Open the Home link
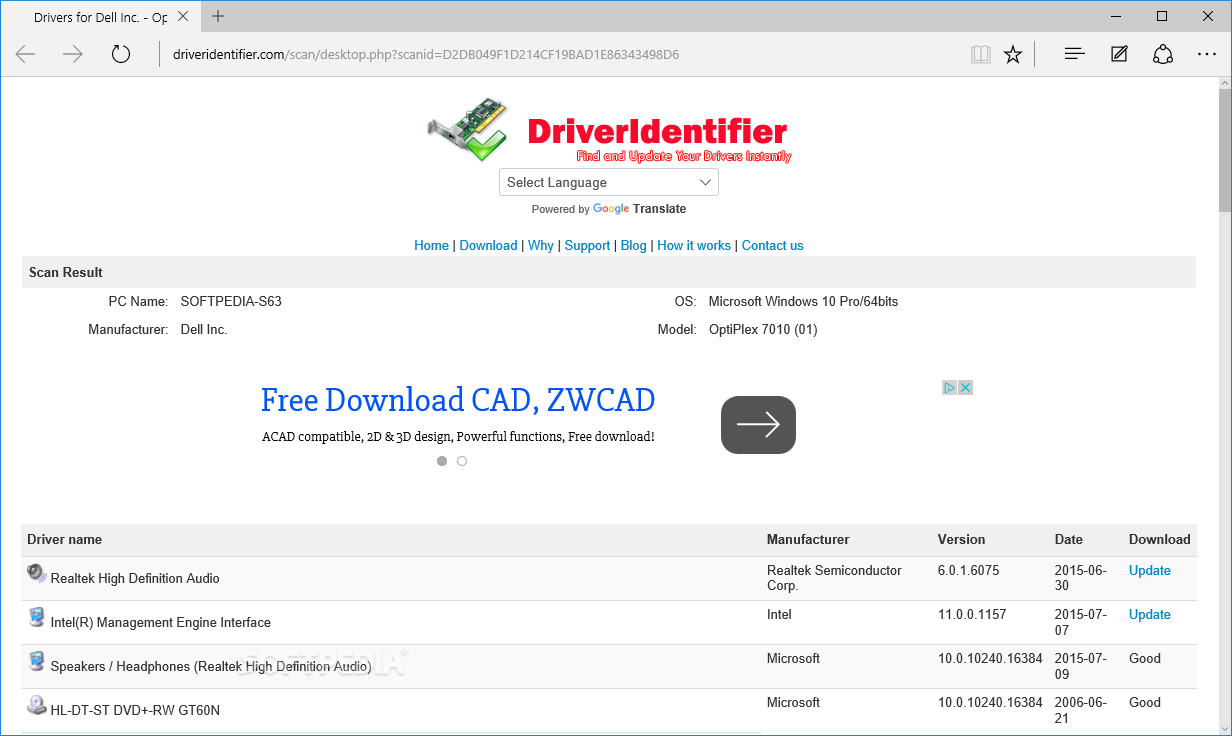1232x736 pixels. [x=431, y=245]
